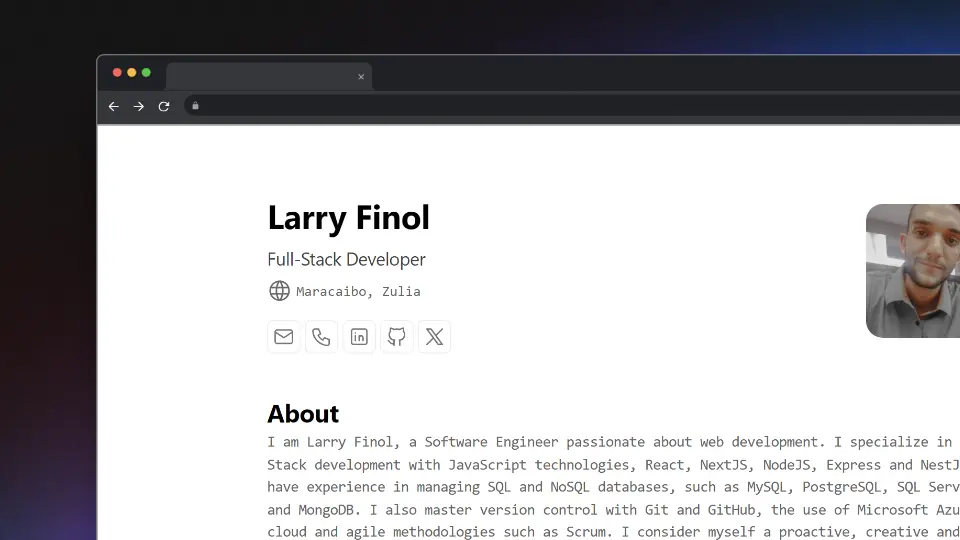
Task: Close the browser tab with the X
Action: coord(361,77)
